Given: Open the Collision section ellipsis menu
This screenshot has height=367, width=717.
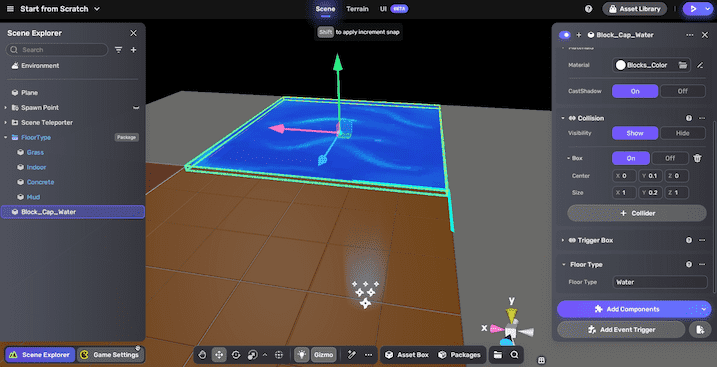Looking at the screenshot, I should tap(702, 118).
